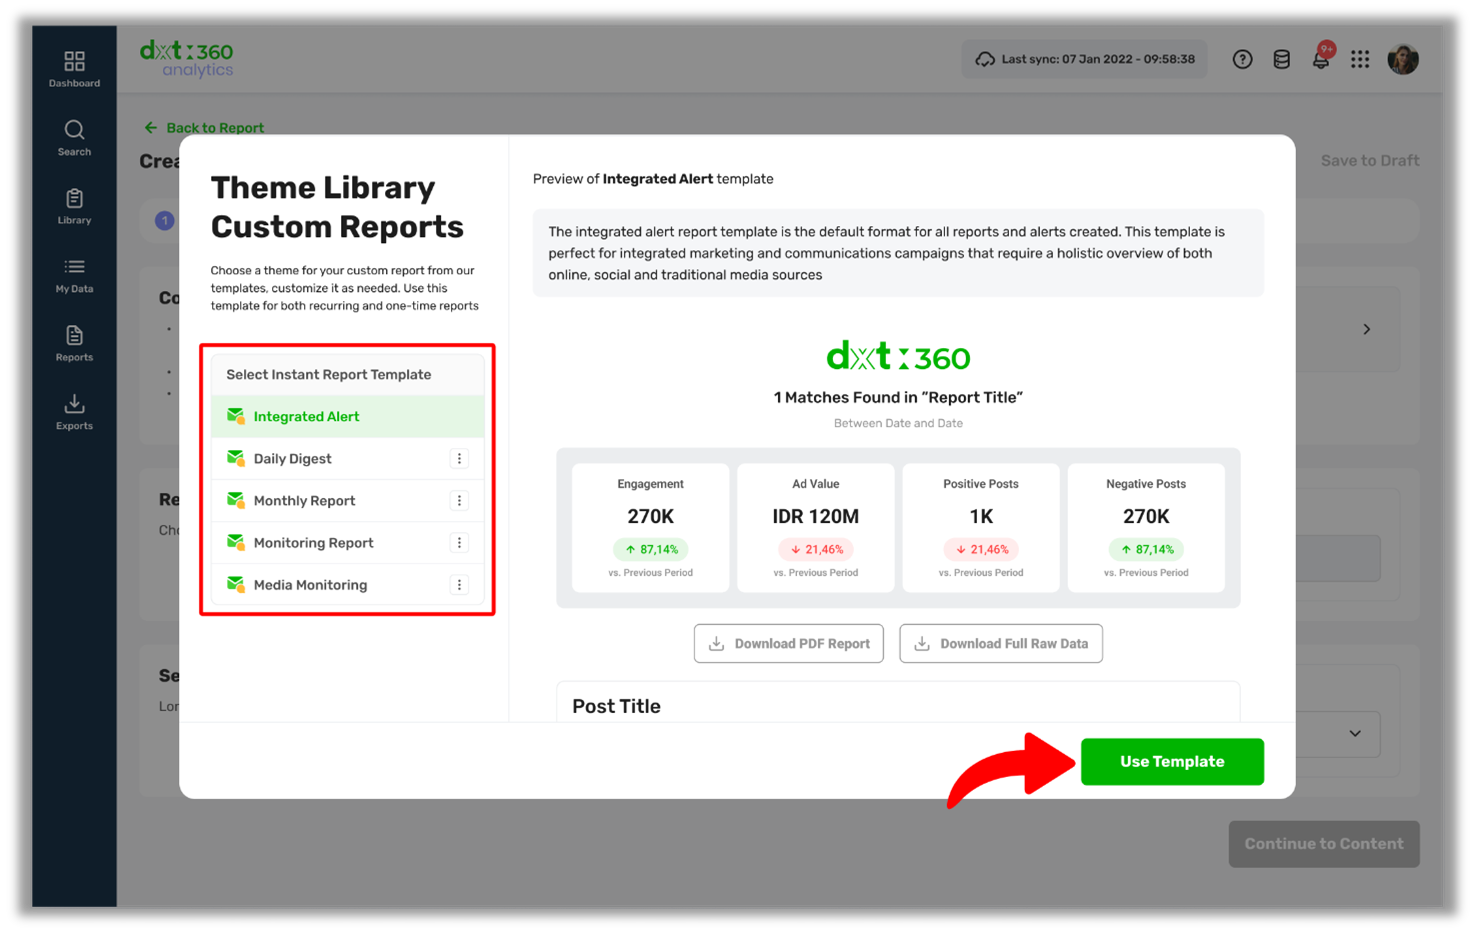Open Search in the sidebar
The height and width of the screenshot is (934, 1475).
(74, 138)
